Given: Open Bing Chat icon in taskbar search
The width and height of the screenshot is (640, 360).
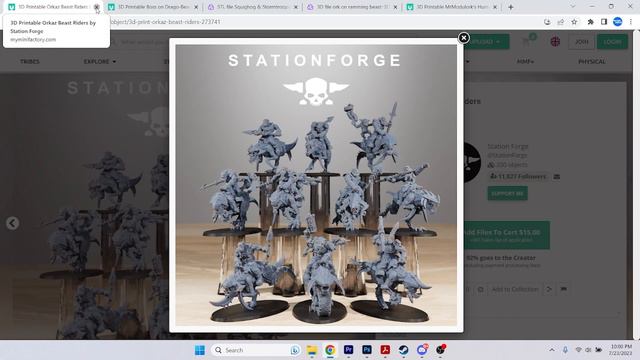Looking at the screenshot, I should pos(295,350).
